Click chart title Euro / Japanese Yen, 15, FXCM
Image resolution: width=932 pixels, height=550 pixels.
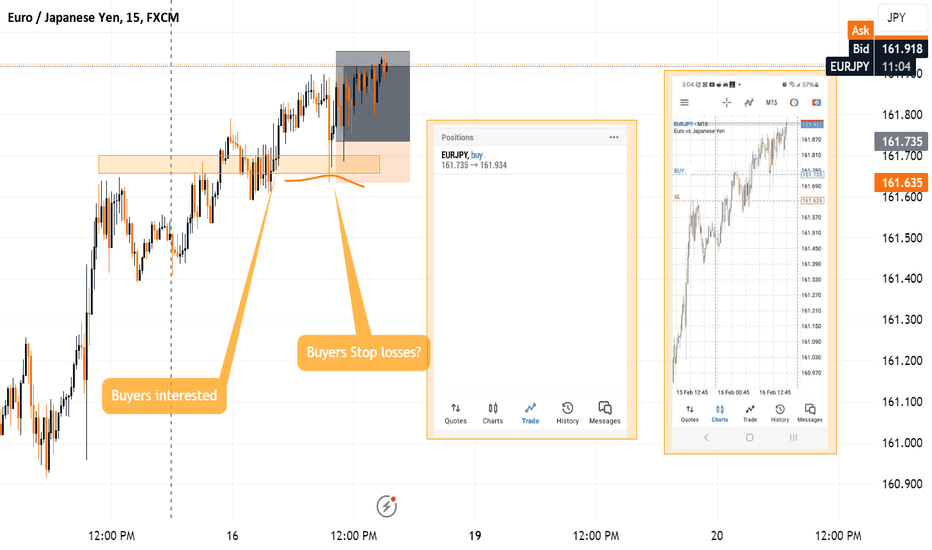pyautogui.click(x=93, y=17)
